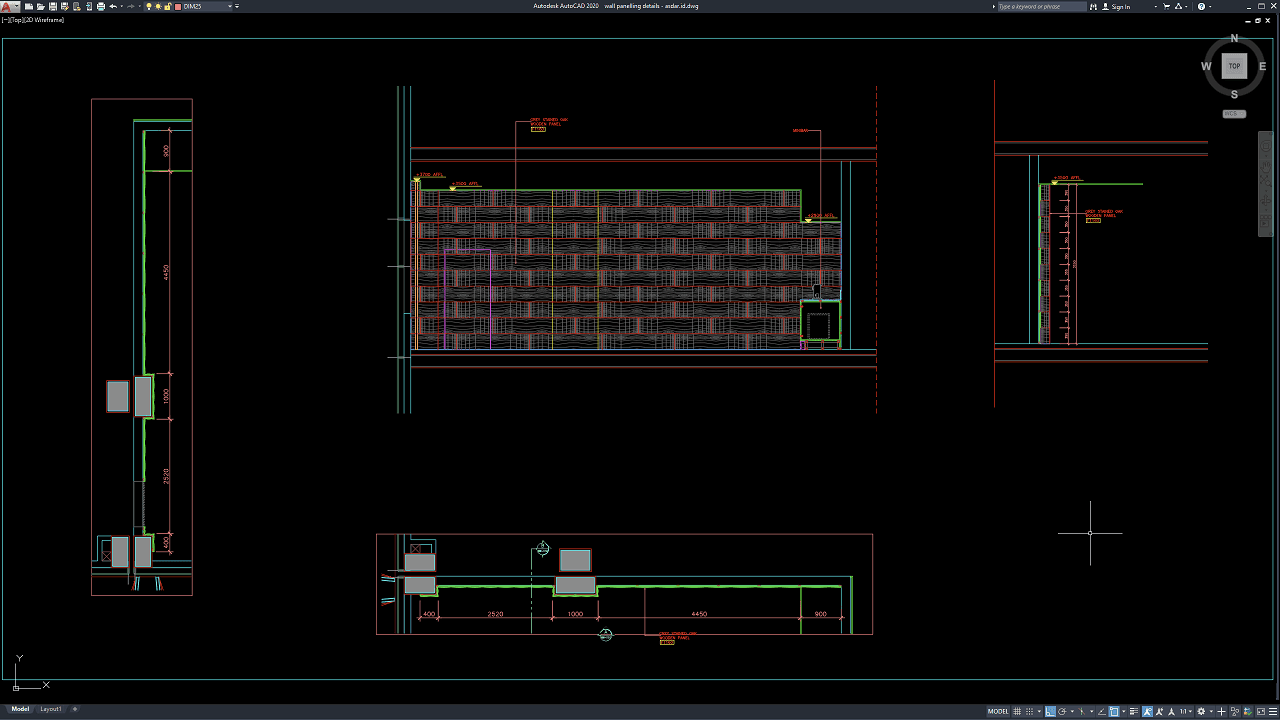This screenshot has width=1280, height=720.
Task: Click the Open file folder icon
Action: 40,6
